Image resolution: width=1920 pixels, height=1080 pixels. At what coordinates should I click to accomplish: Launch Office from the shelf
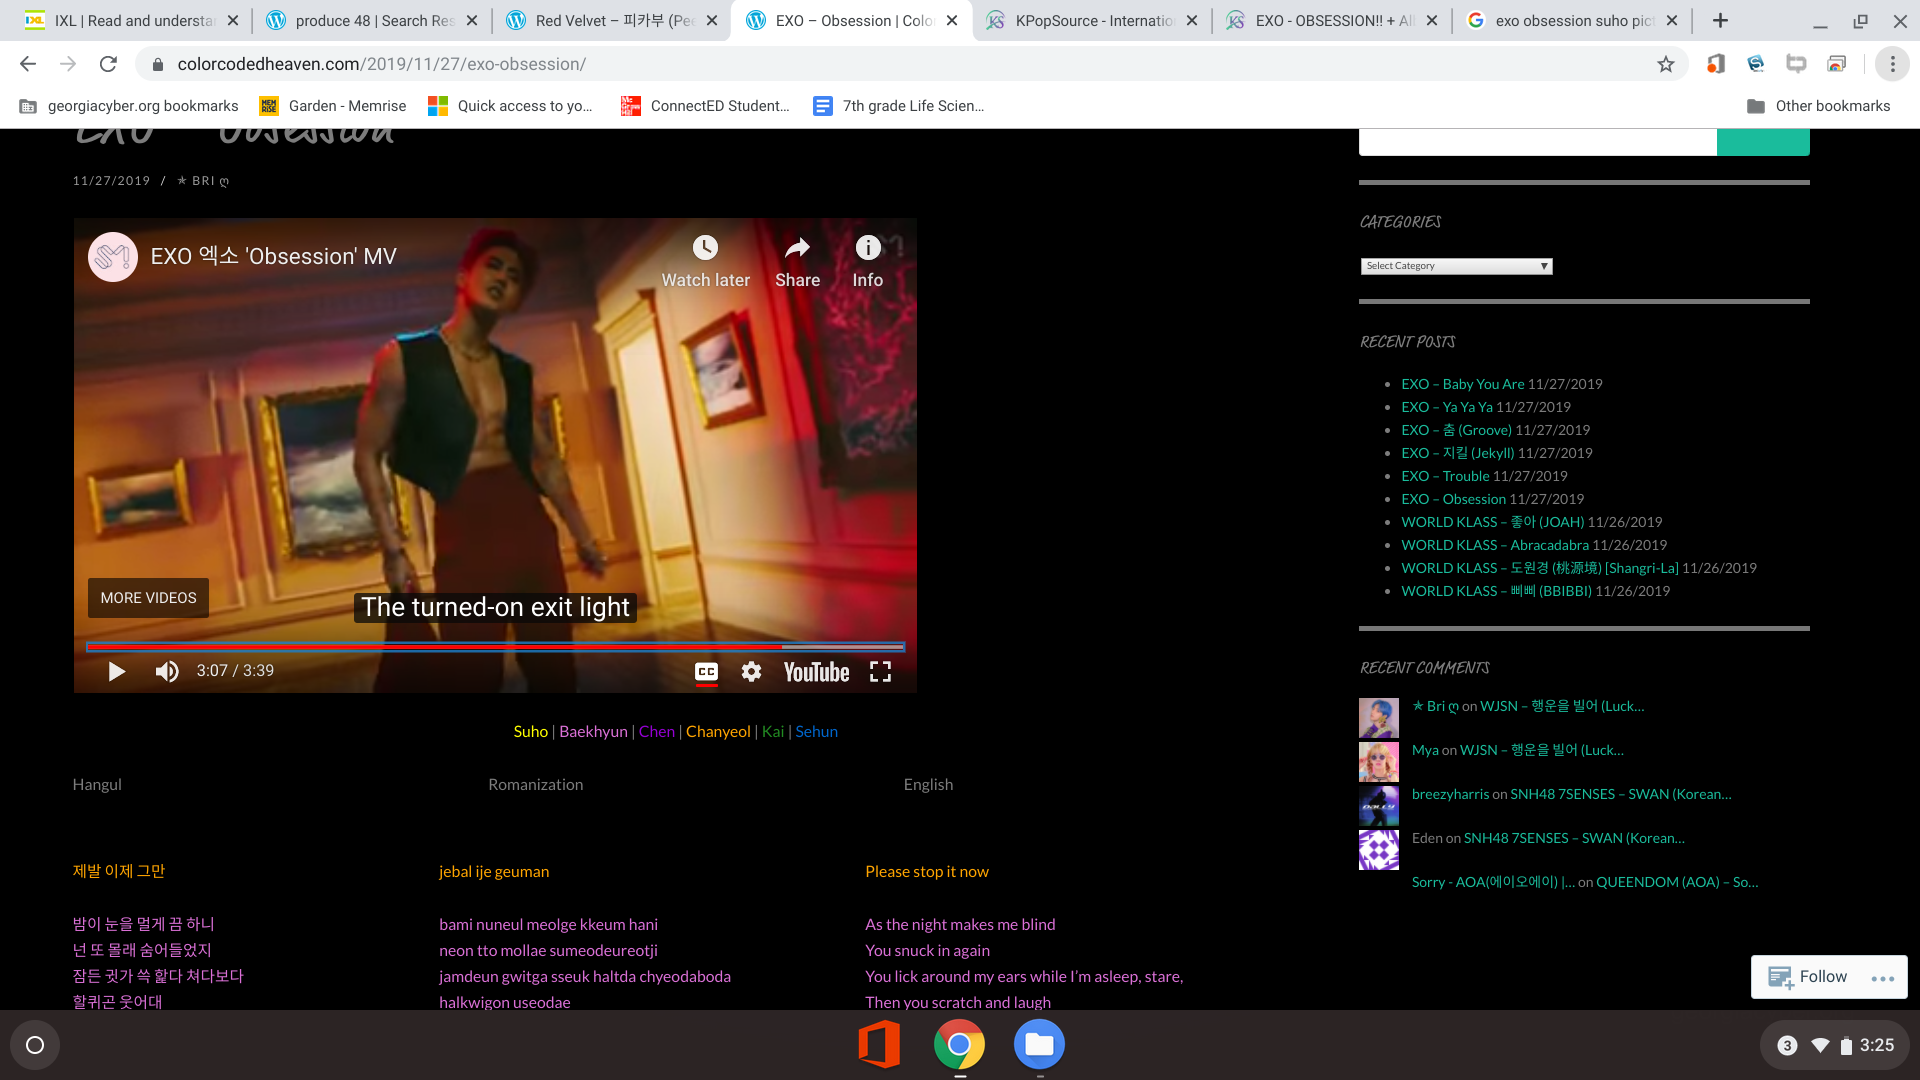point(879,1045)
